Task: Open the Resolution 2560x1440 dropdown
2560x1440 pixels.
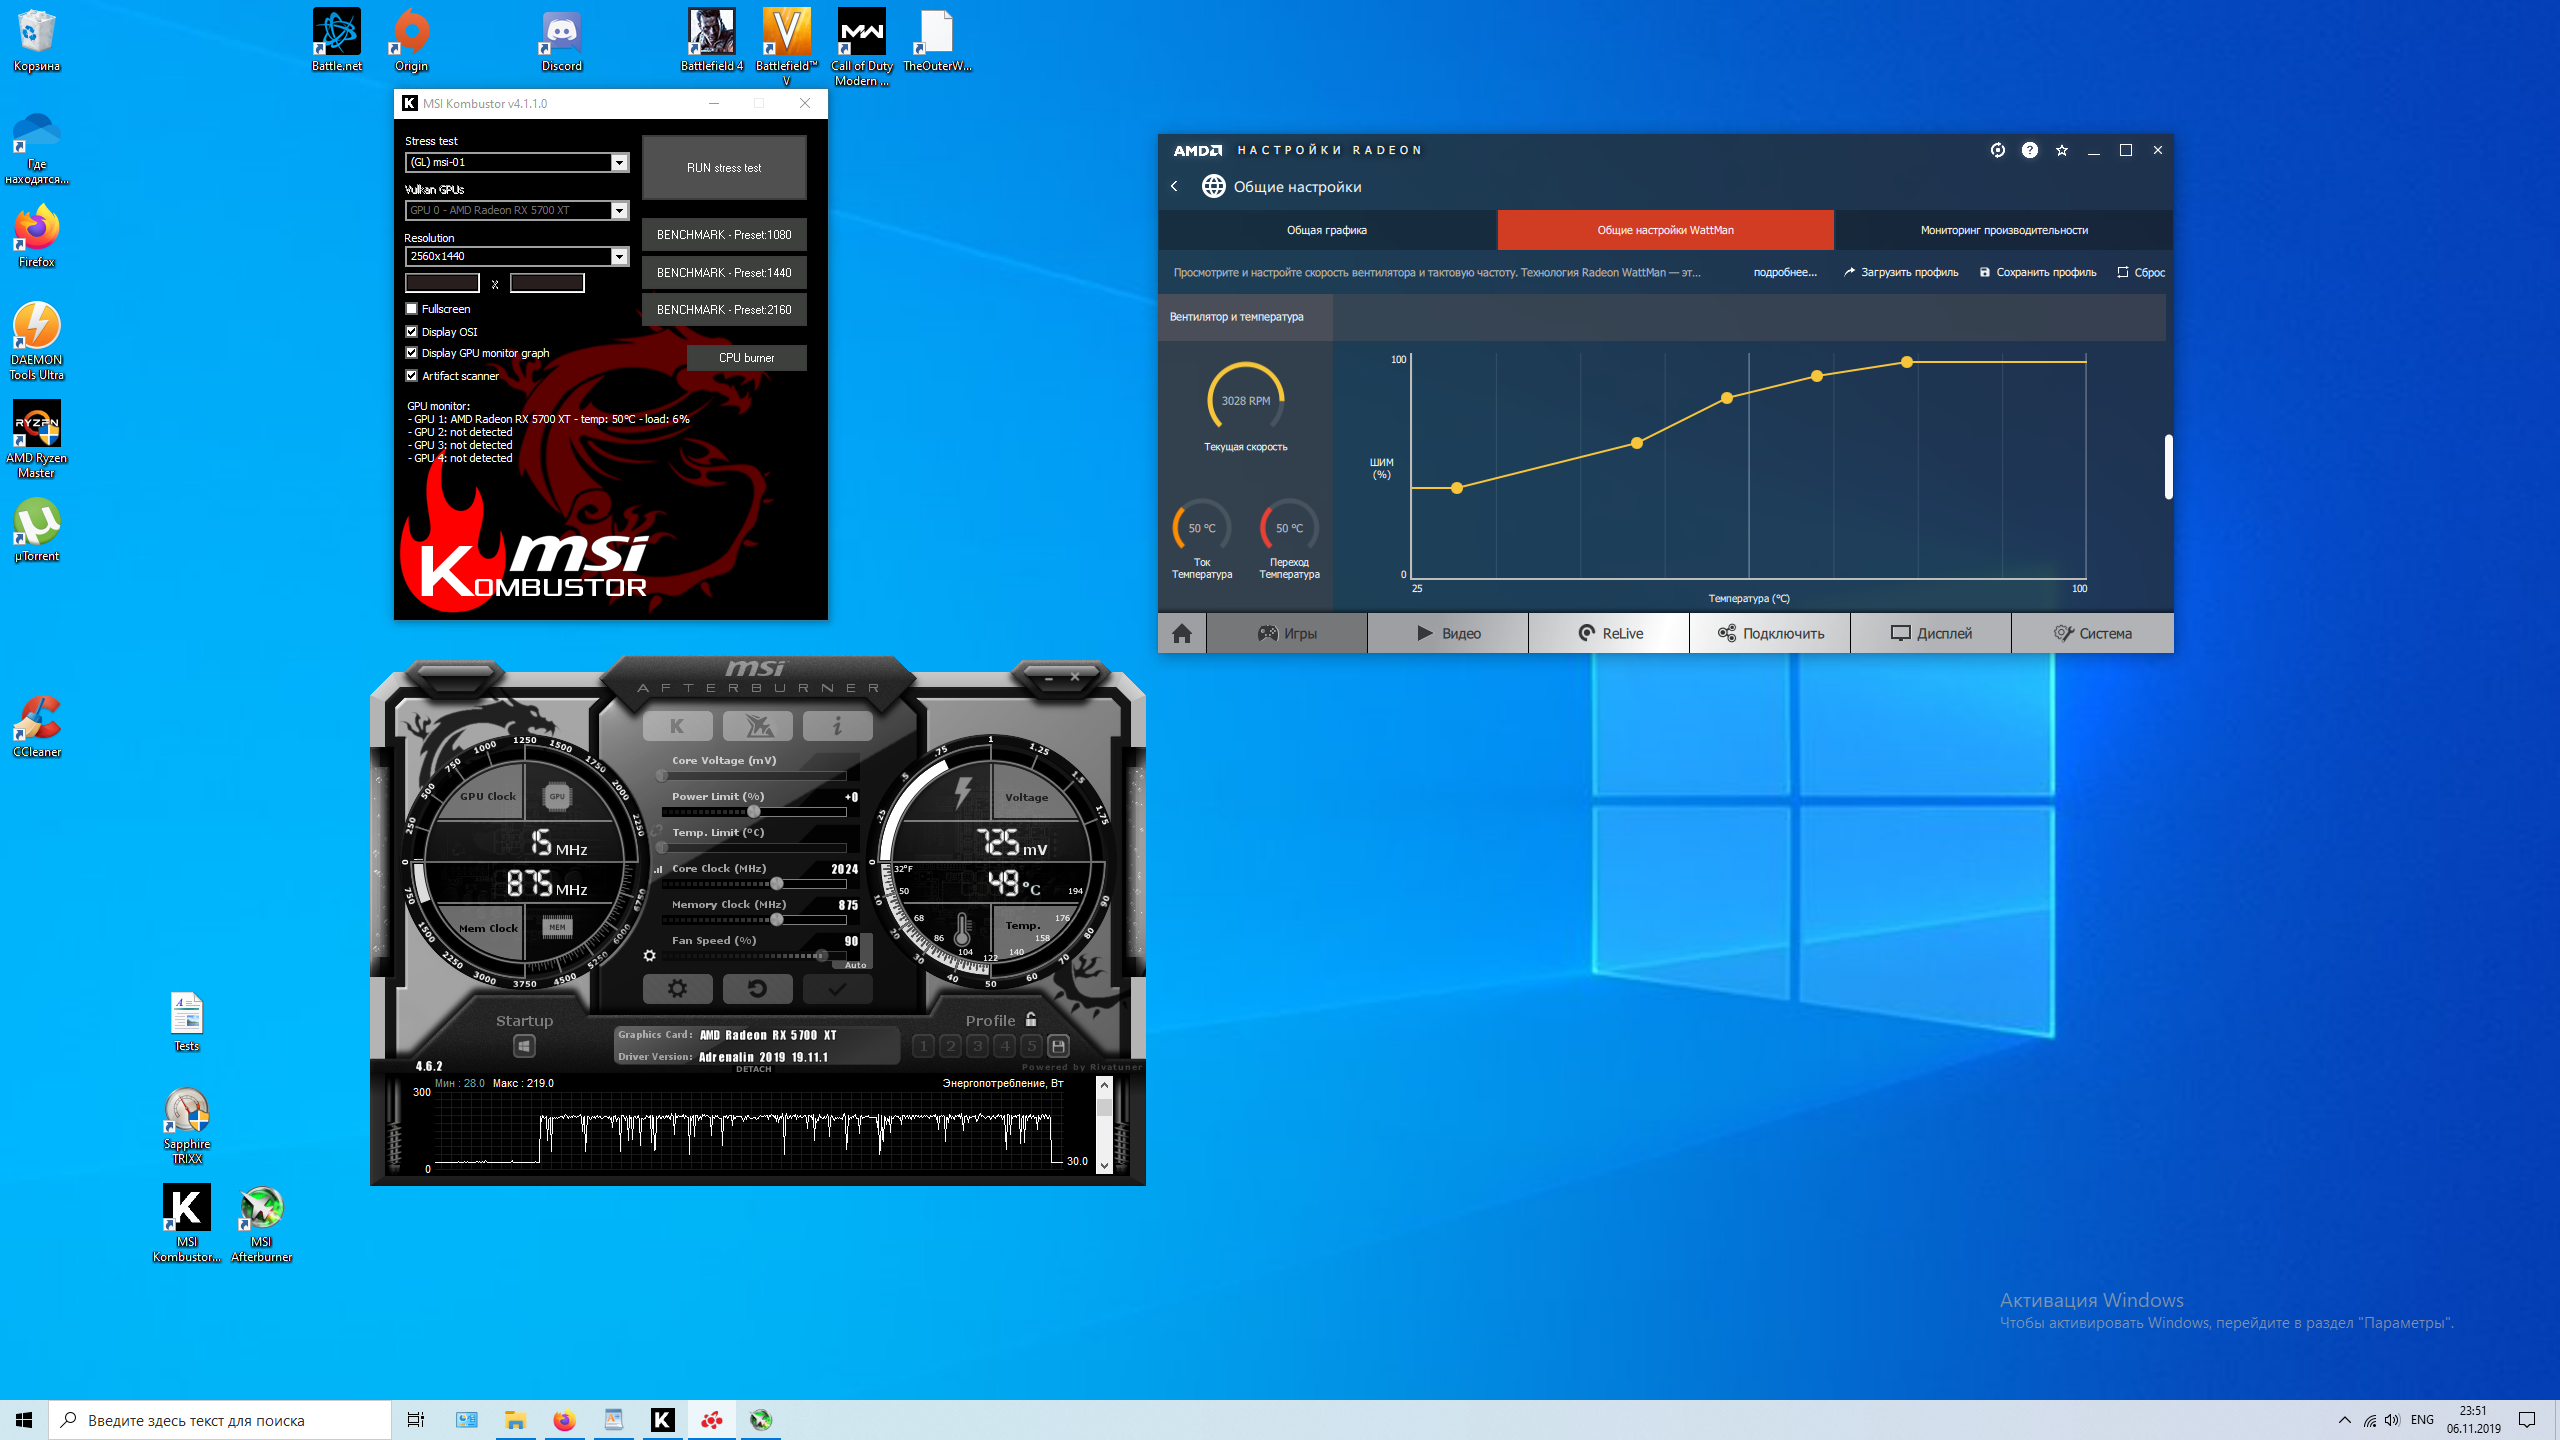Action: (x=619, y=257)
